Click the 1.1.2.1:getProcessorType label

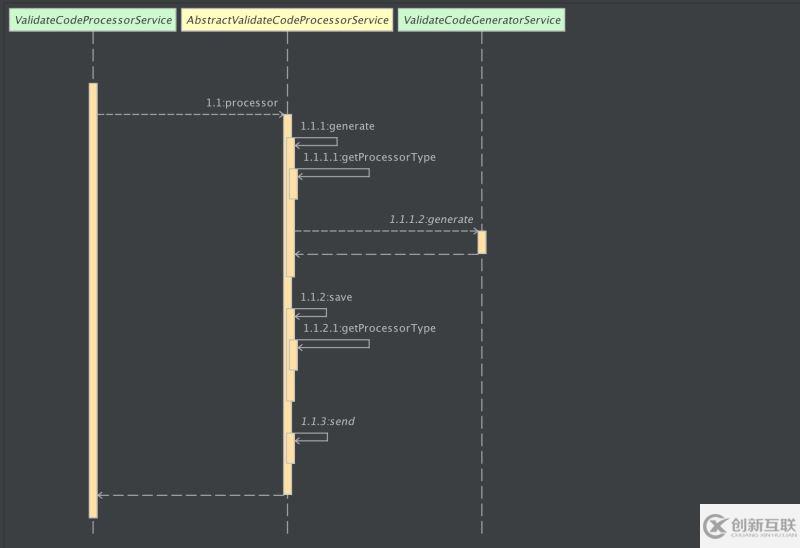pos(370,328)
